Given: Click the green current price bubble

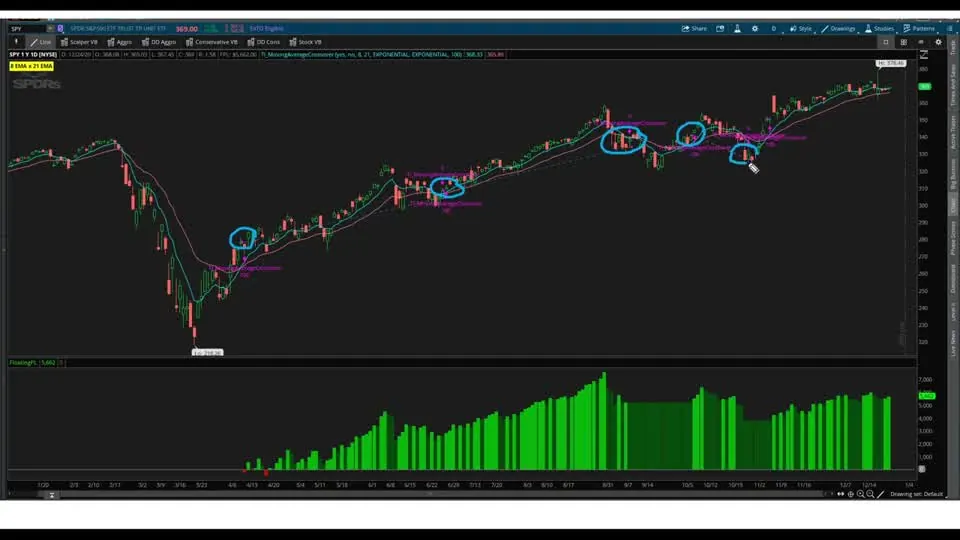Looking at the screenshot, I should pyautogui.click(x=924, y=86).
